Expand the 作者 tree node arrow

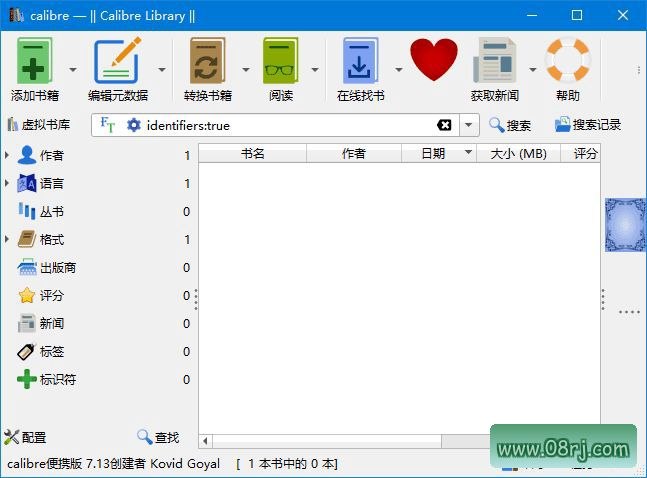7,155
